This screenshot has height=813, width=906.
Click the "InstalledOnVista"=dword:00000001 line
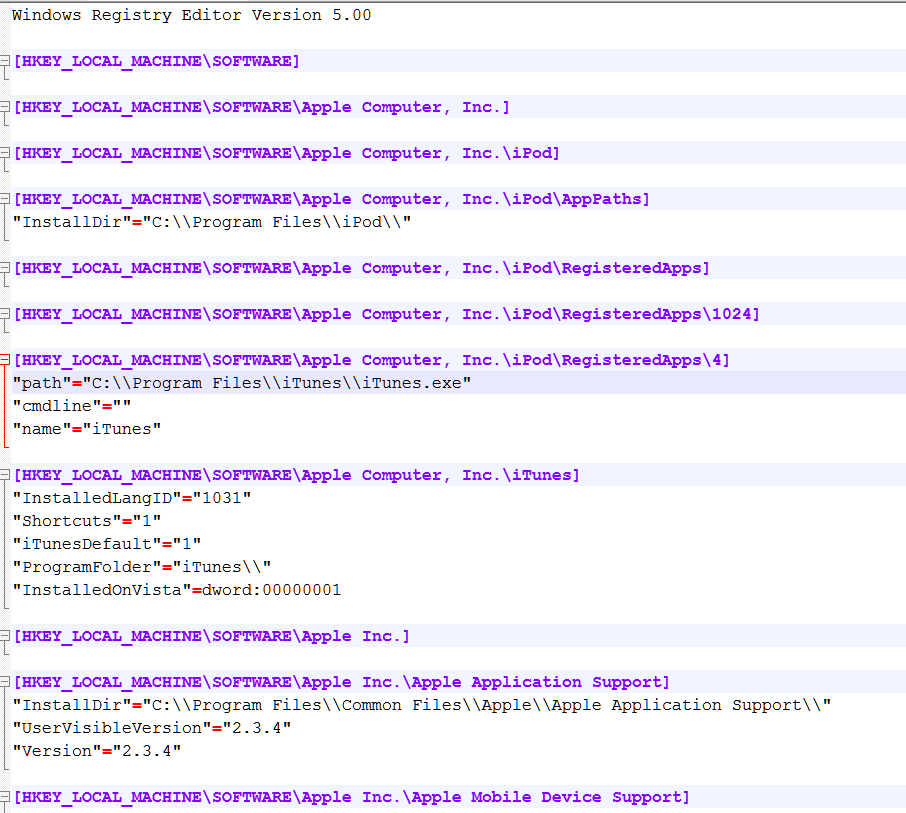pos(177,589)
